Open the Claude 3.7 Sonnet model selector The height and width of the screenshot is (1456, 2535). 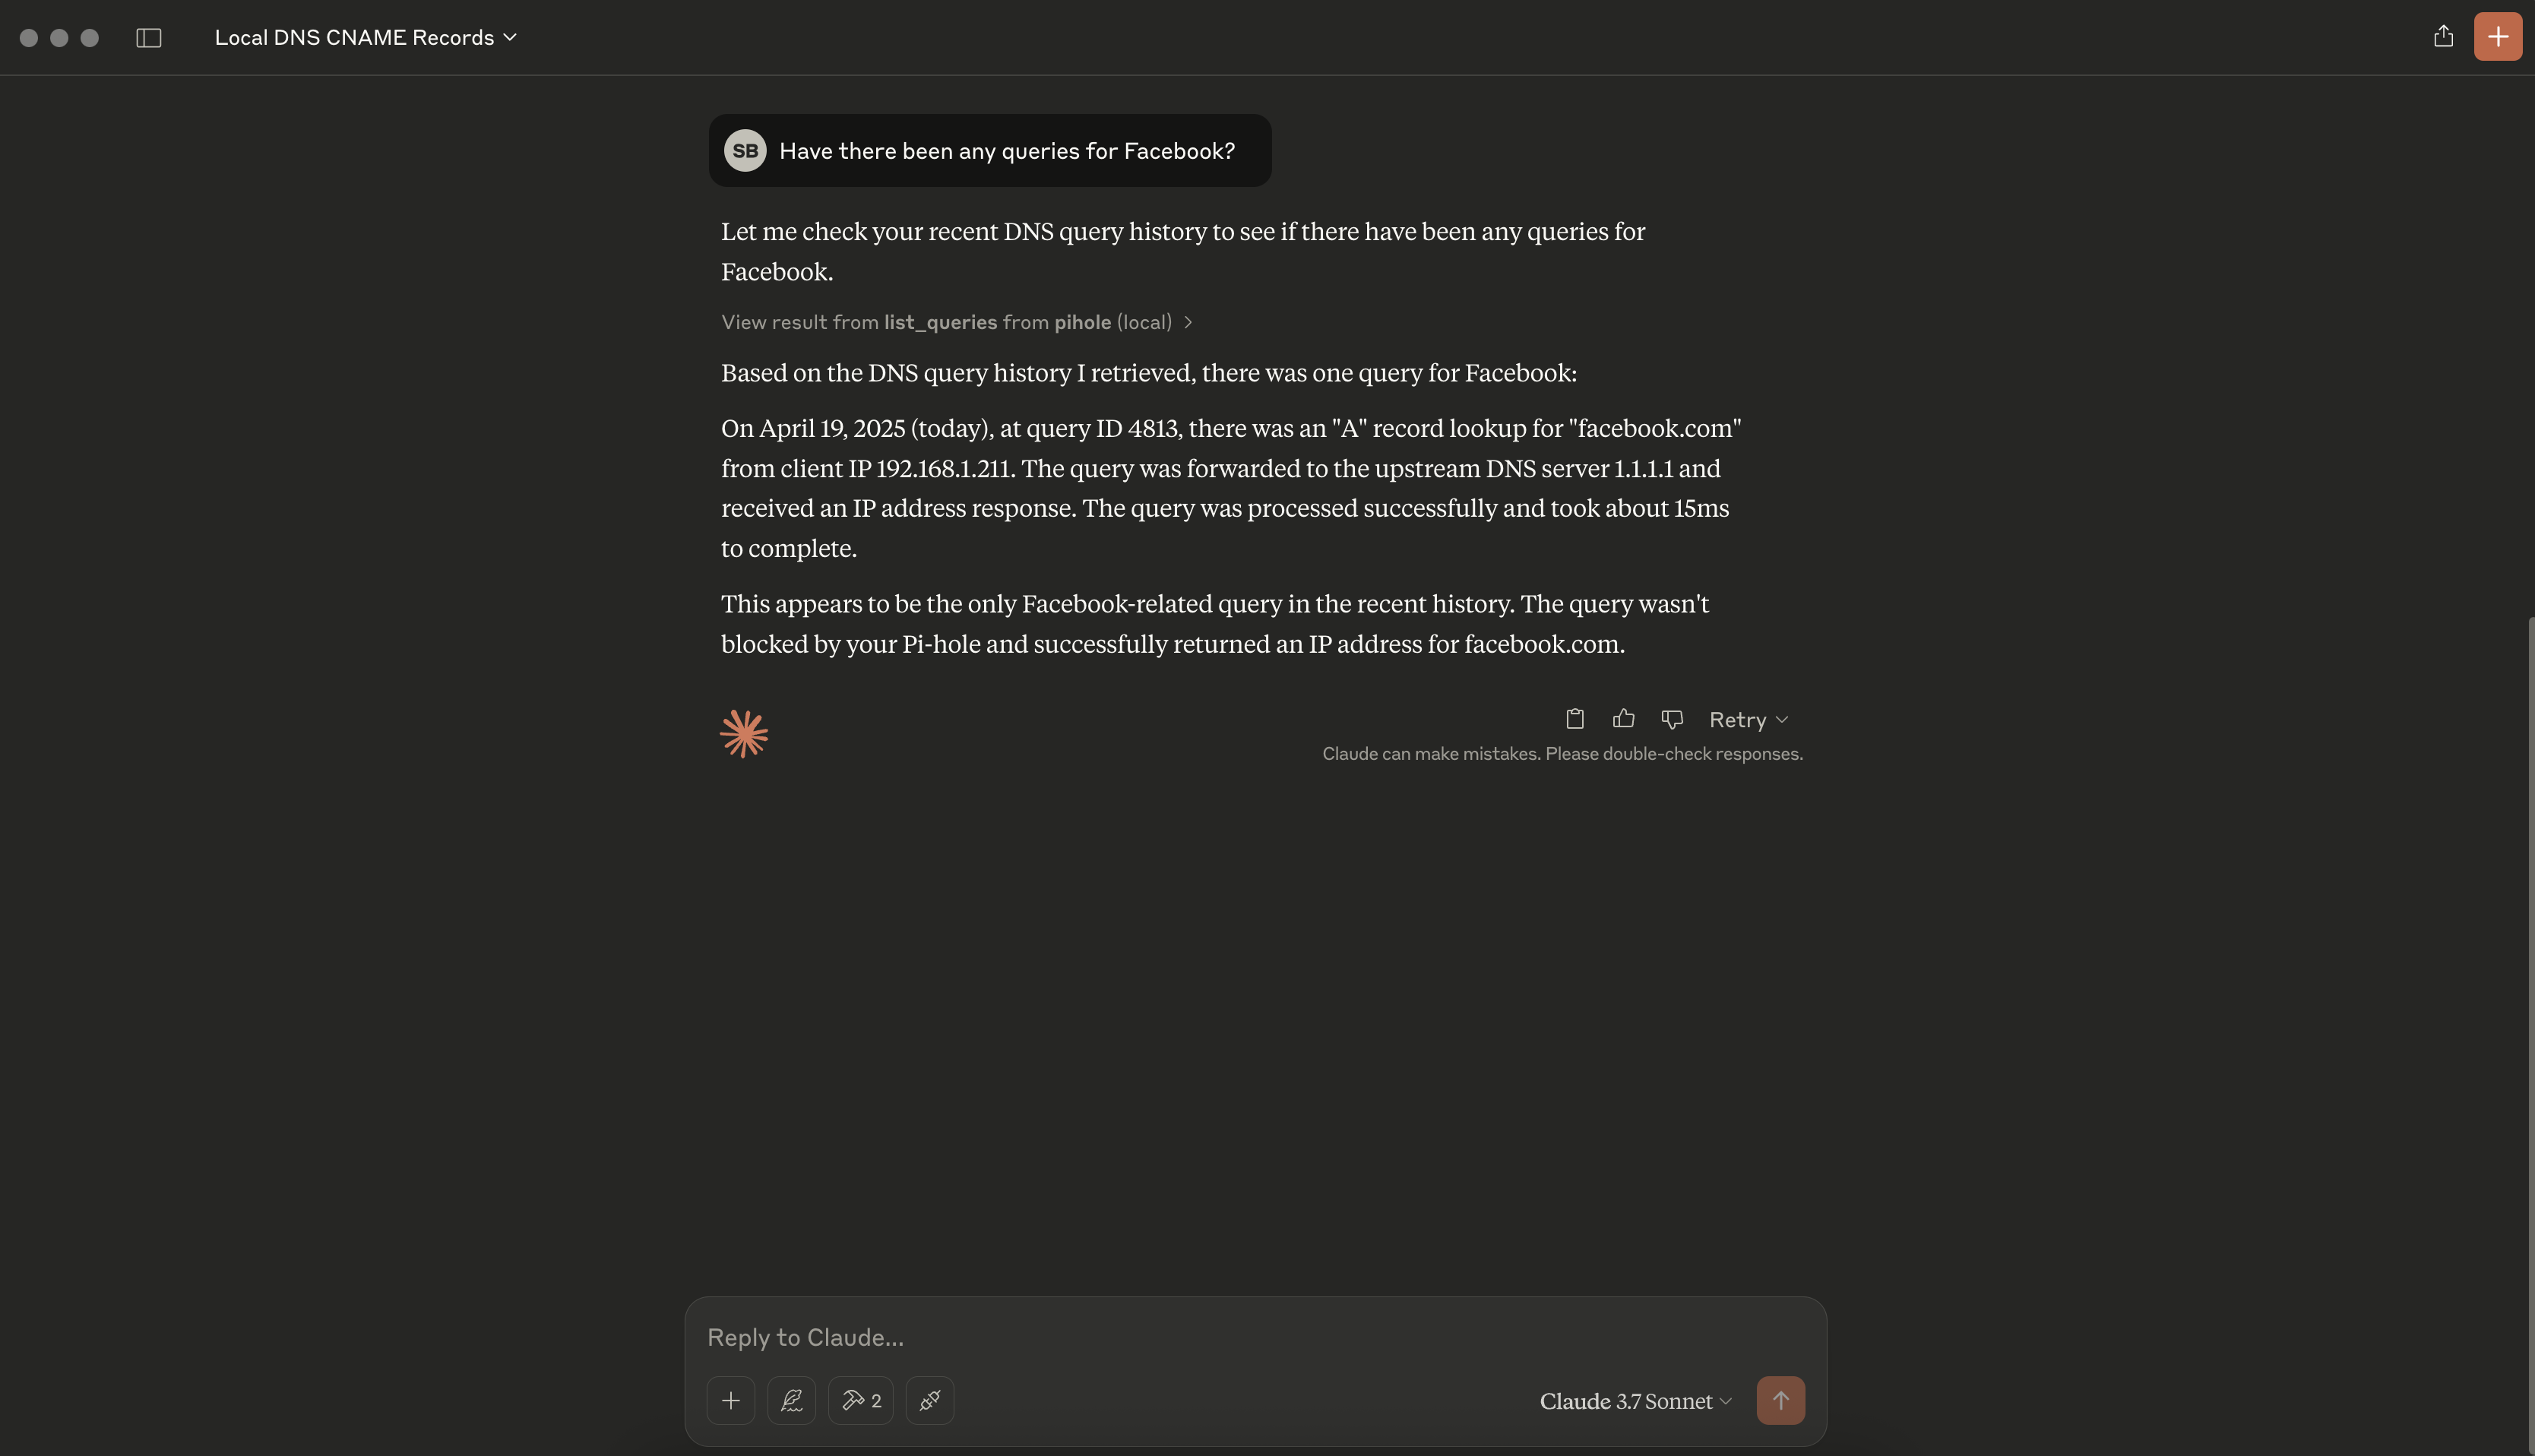[x=1634, y=1400]
